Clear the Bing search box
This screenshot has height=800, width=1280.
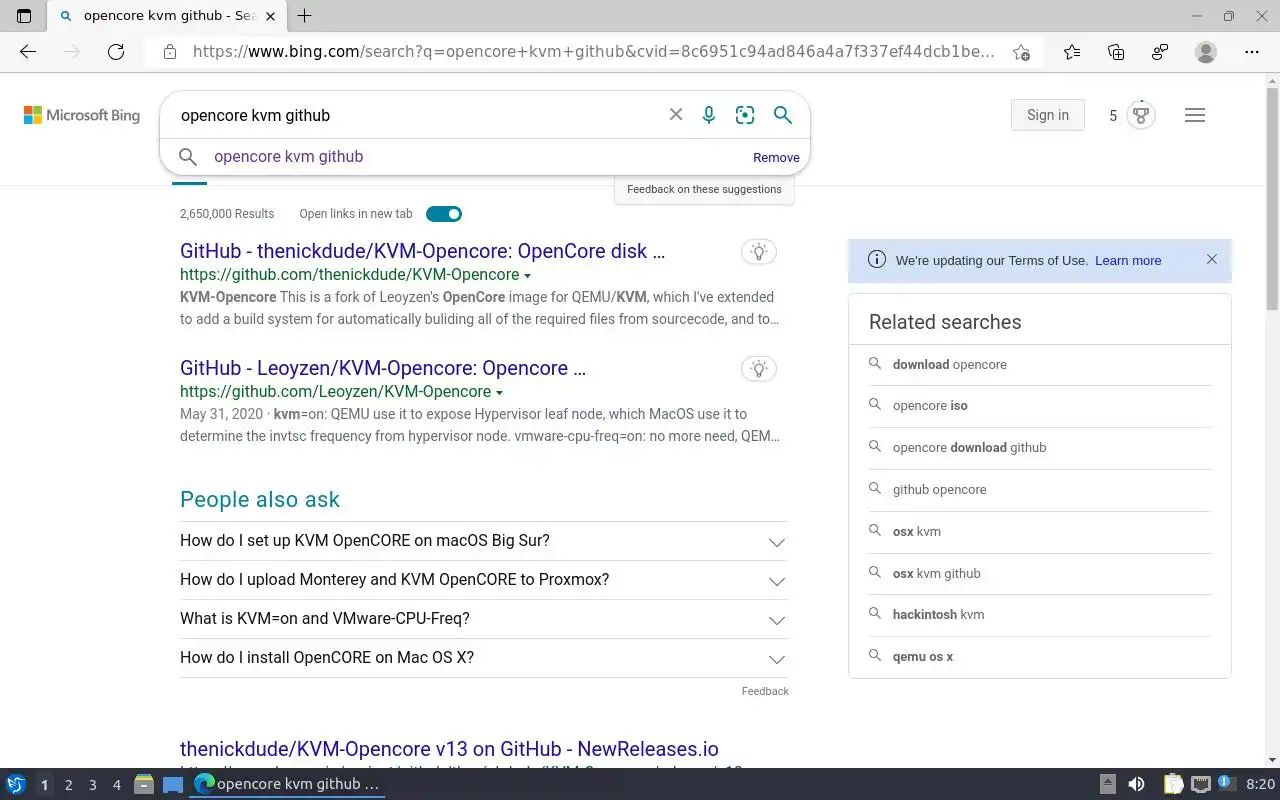[x=676, y=115]
